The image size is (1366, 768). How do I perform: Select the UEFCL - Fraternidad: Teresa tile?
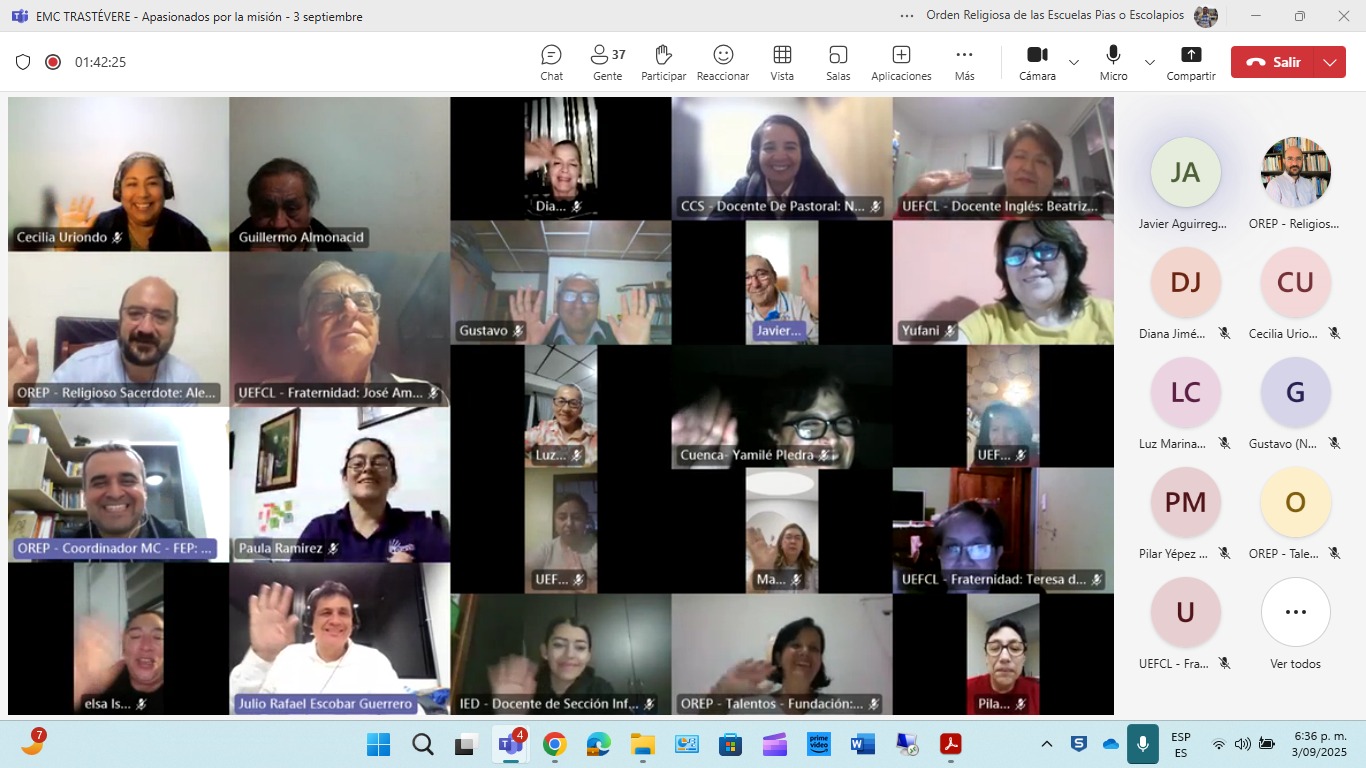1003,531
